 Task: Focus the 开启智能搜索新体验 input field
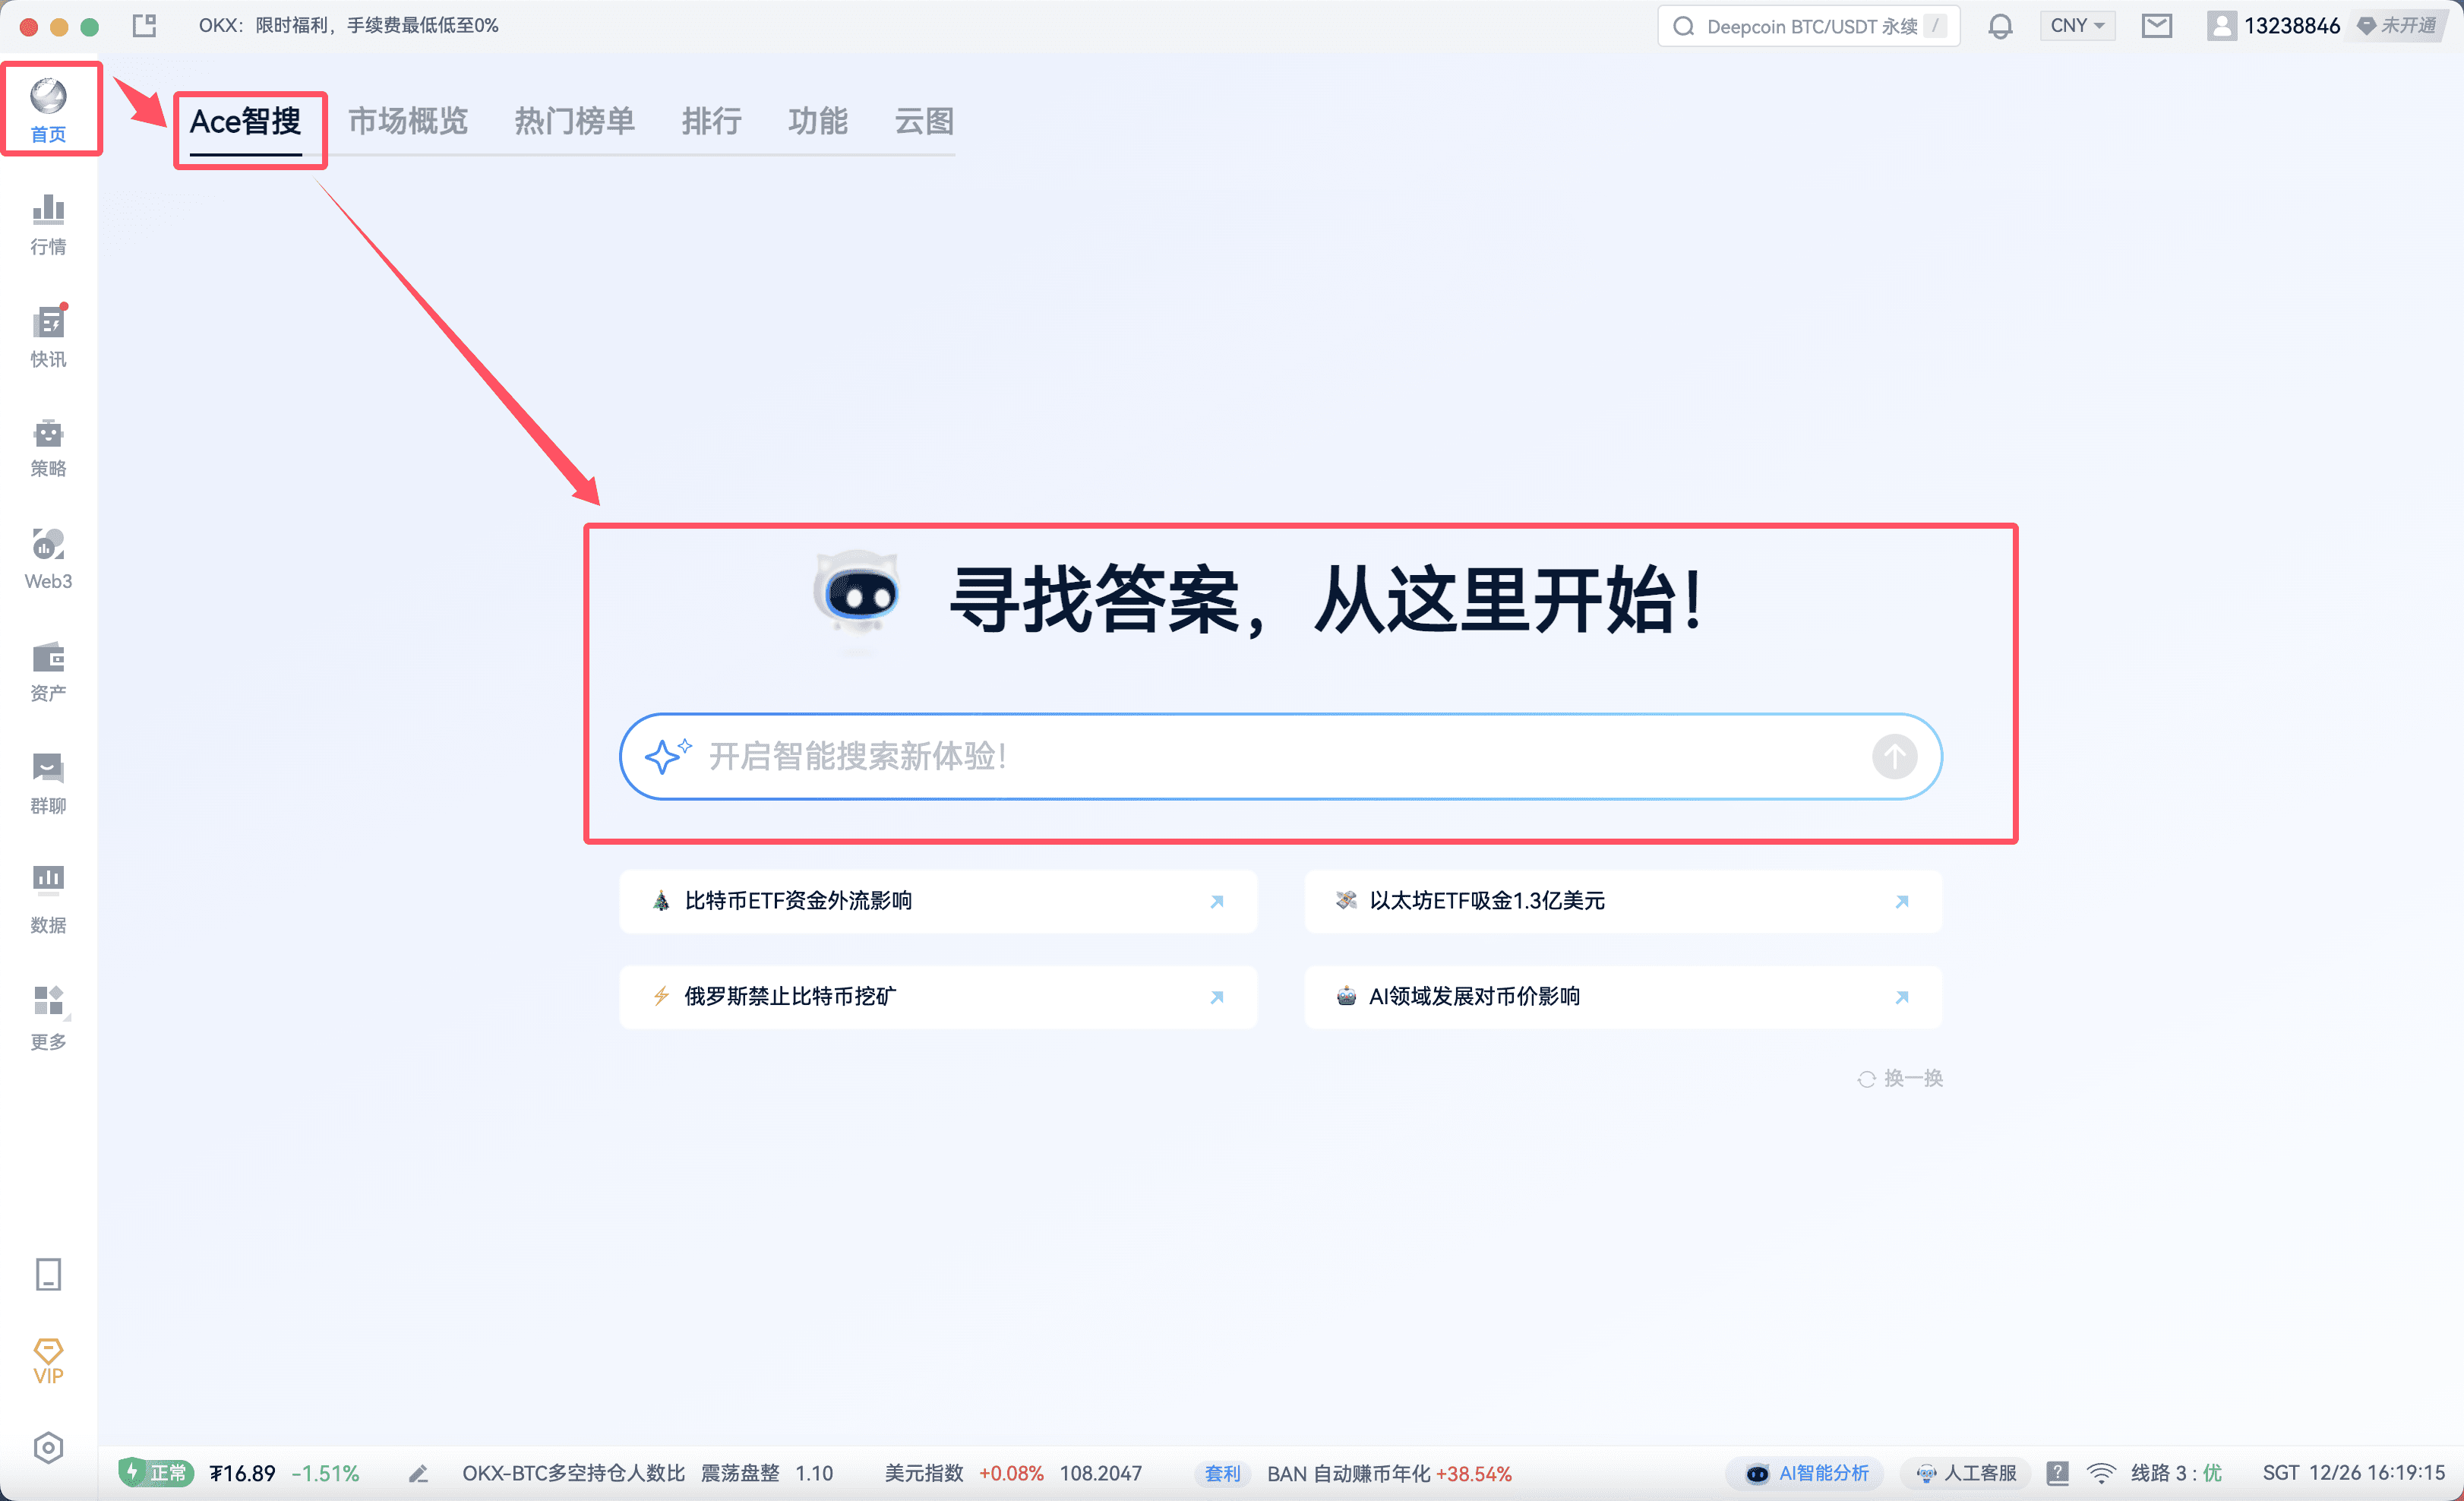pos(1280,756)
